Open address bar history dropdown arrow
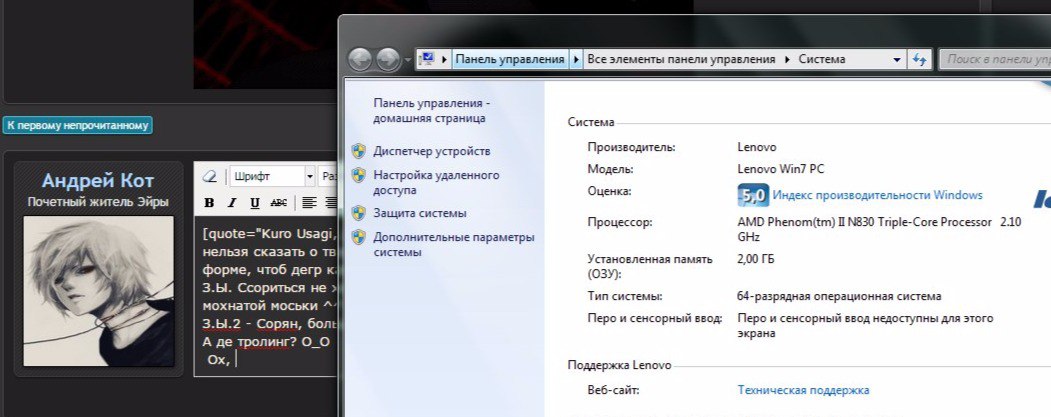The width and height of the screenshot is (1051, 417). point(898,59)
